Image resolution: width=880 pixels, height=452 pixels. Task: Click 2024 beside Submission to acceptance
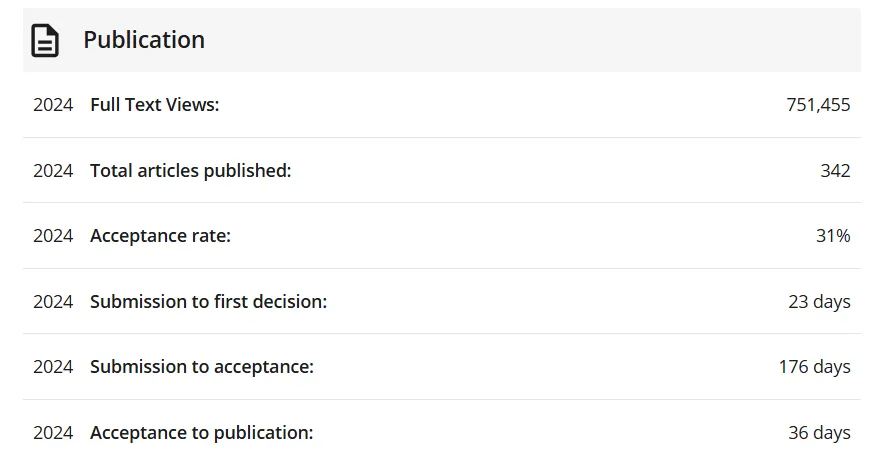(x=53, y=367)
